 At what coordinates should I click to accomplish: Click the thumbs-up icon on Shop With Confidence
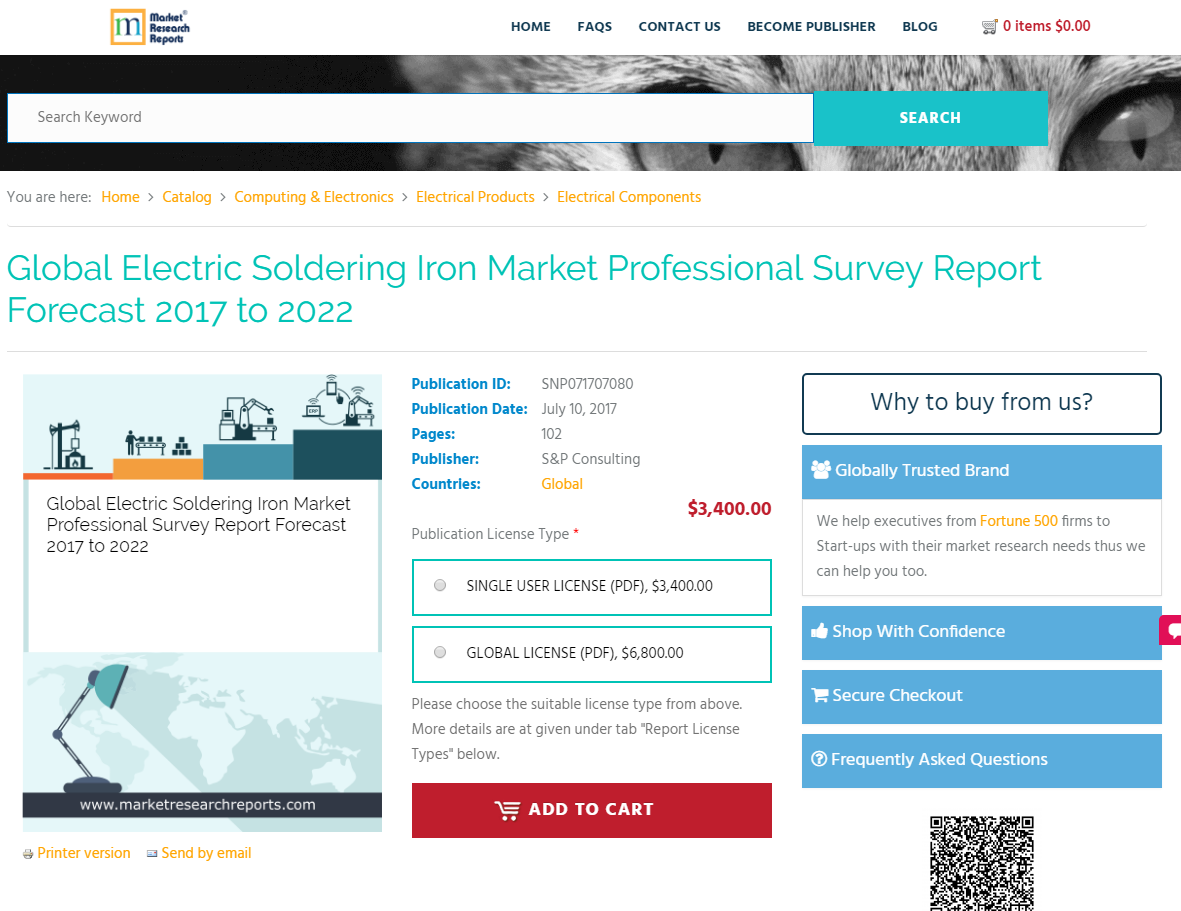click(x=822, y=631)
